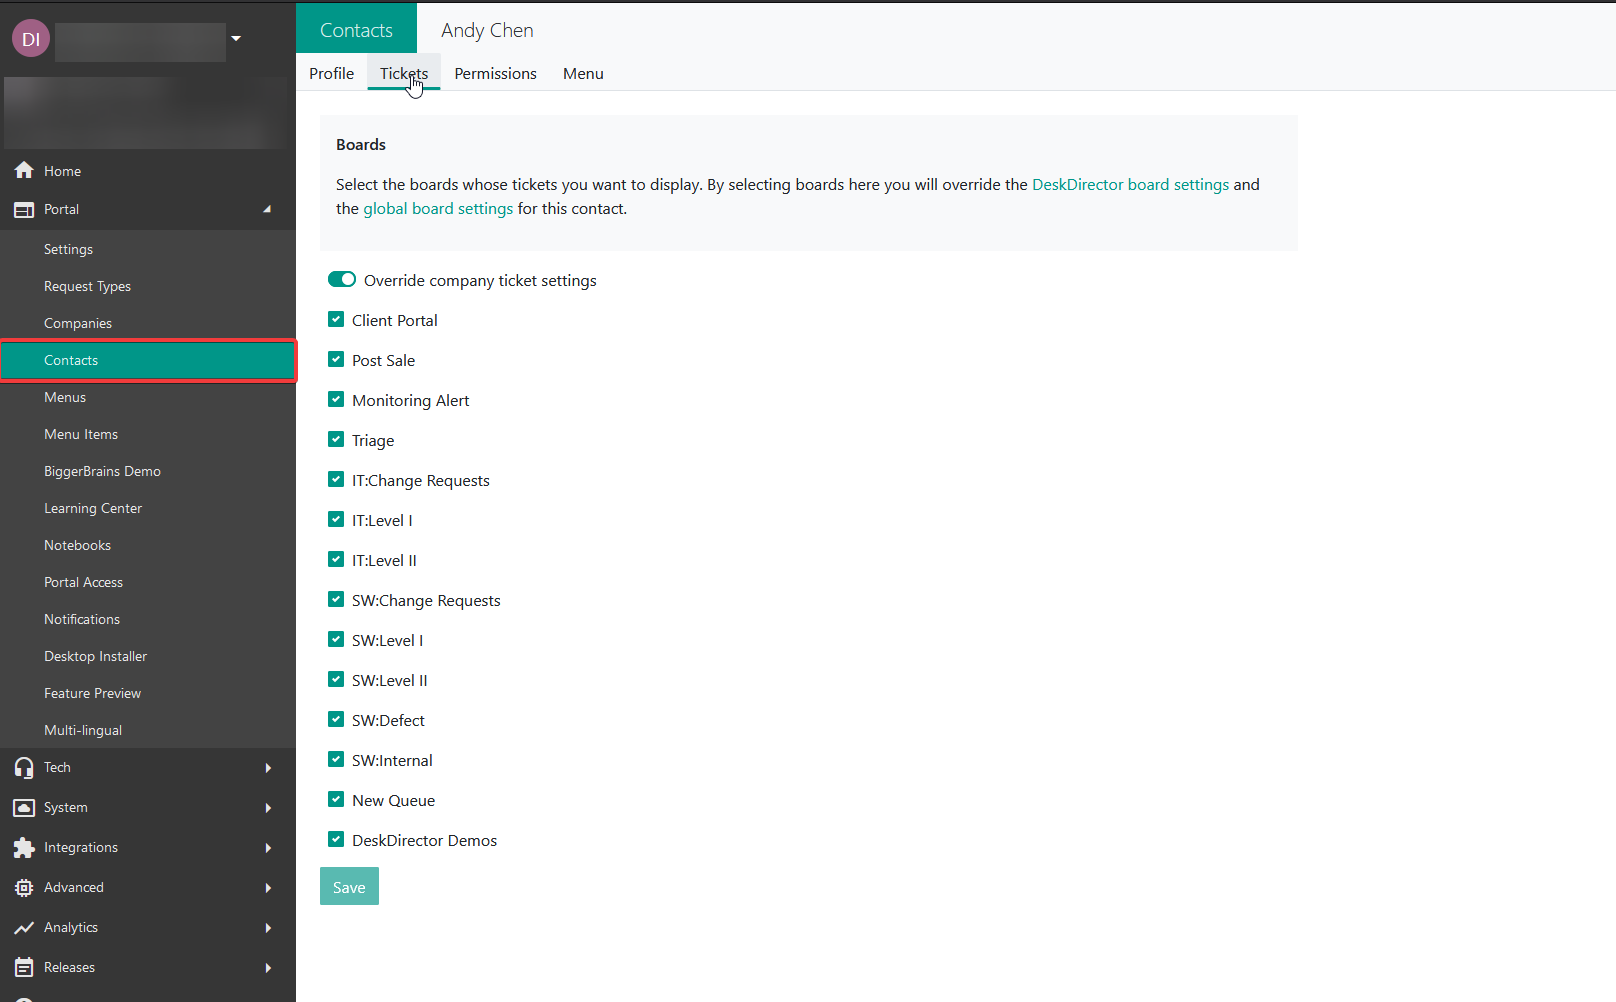Switch to the Profile tab
This screenshot has height=1002, width=1616.
(331, 73)
